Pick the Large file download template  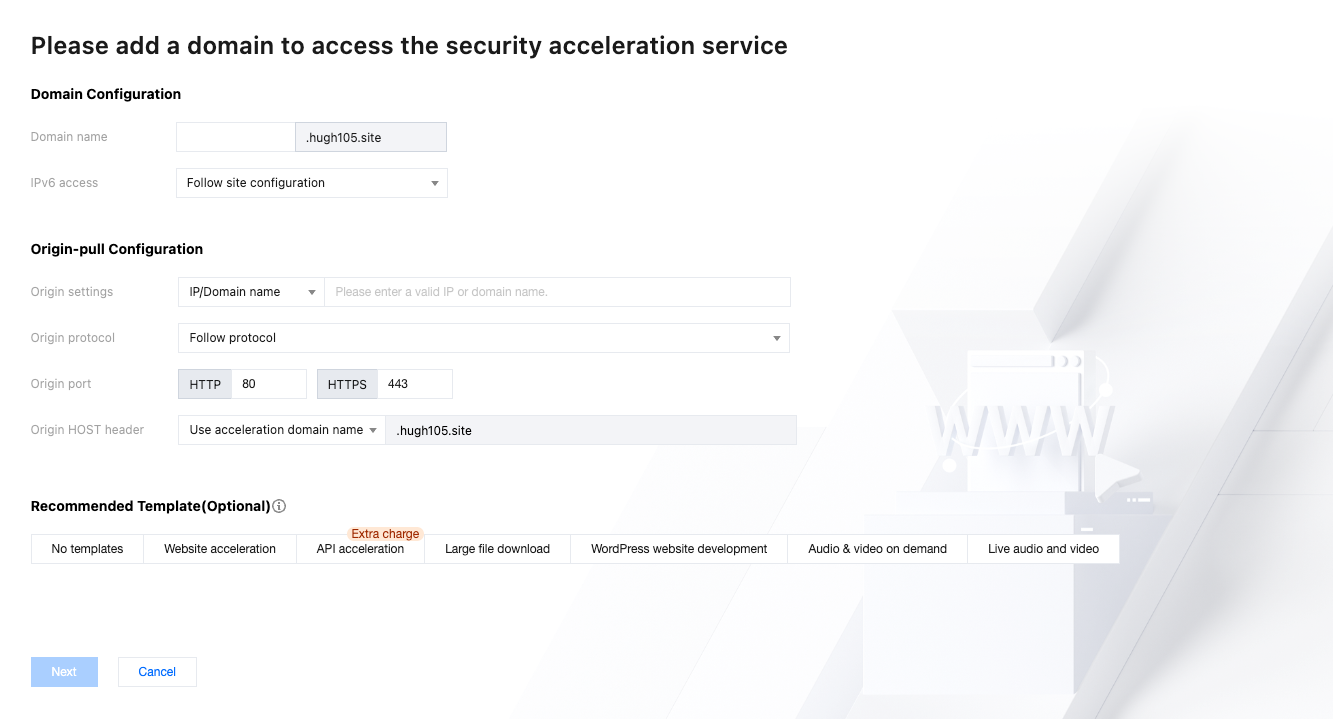[x=497, y=549]
